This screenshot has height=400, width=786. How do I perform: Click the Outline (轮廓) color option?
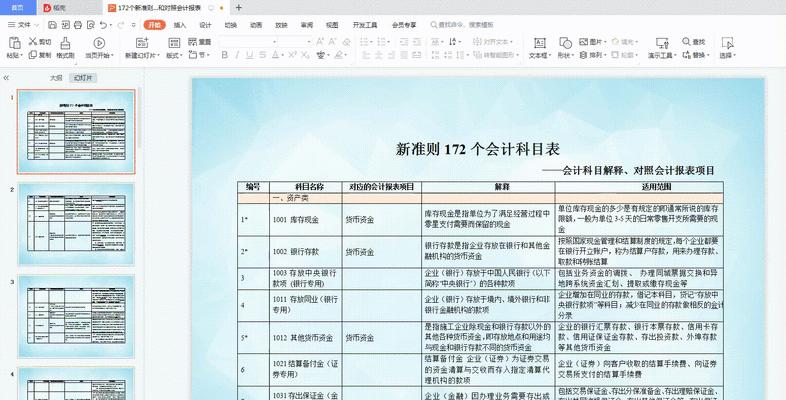coord(624,55)
